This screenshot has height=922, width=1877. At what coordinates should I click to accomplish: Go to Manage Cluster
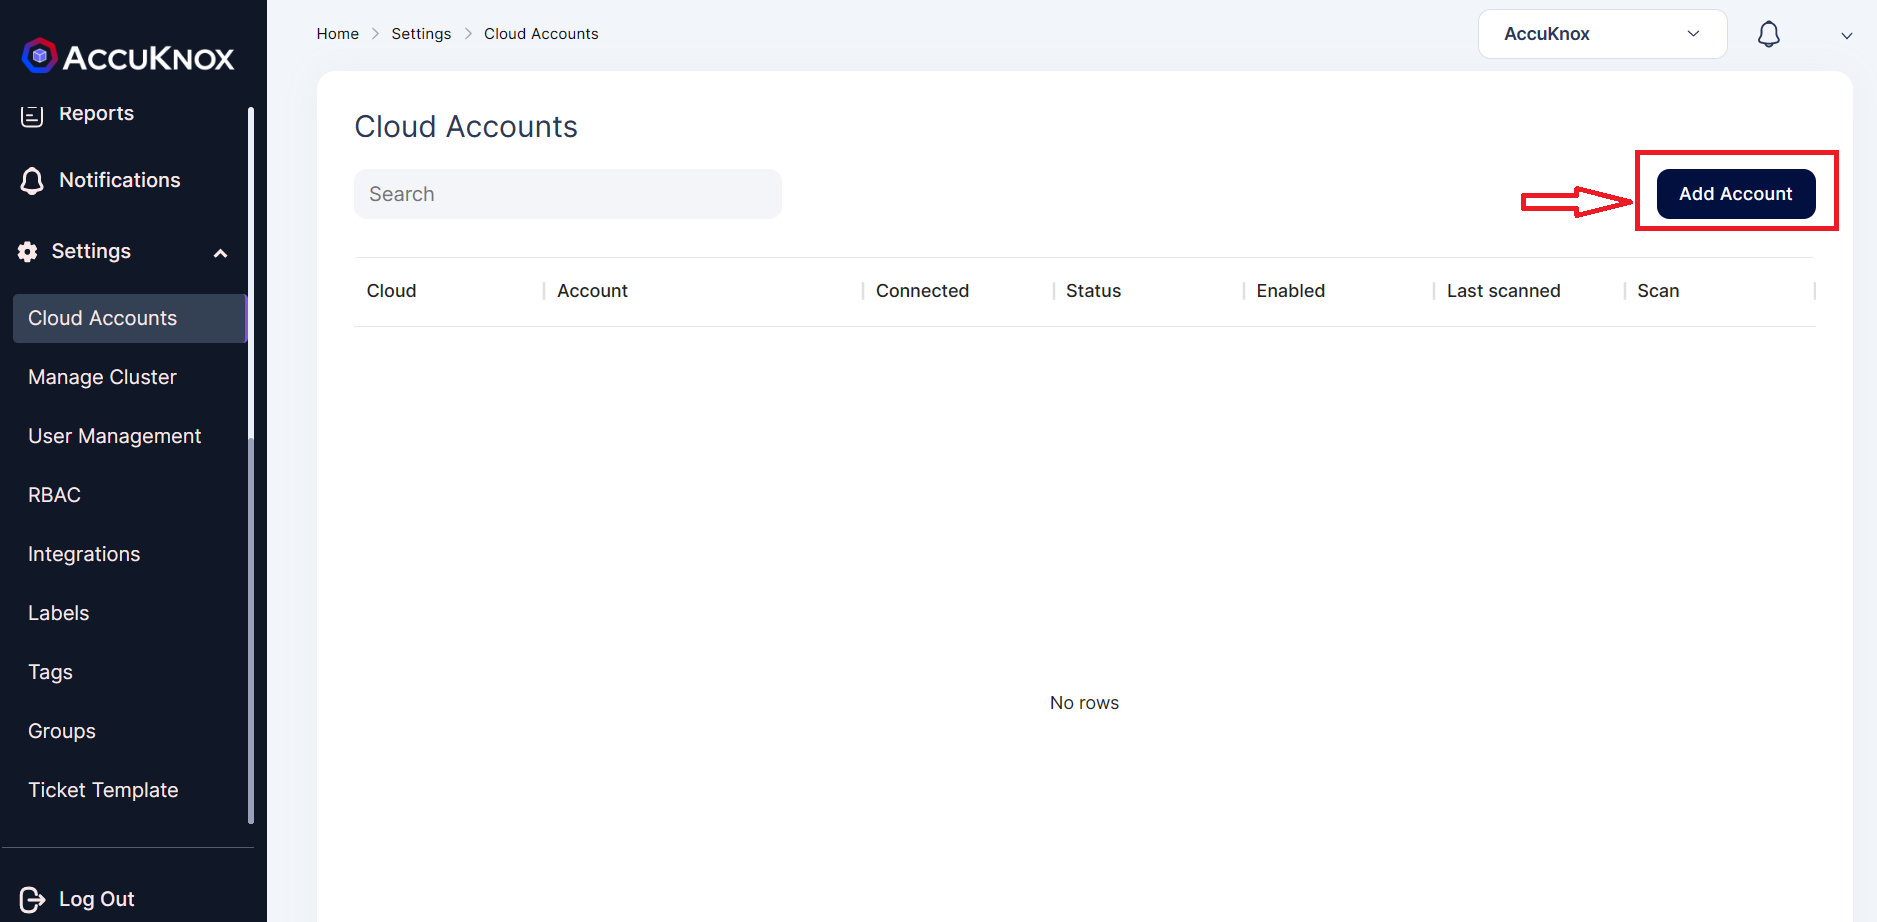(x=102, y=377)
